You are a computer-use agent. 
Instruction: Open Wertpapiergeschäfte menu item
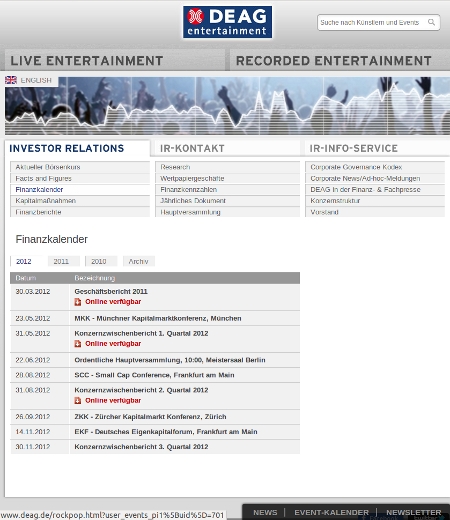pyautogui.click(x=227, y=178)
